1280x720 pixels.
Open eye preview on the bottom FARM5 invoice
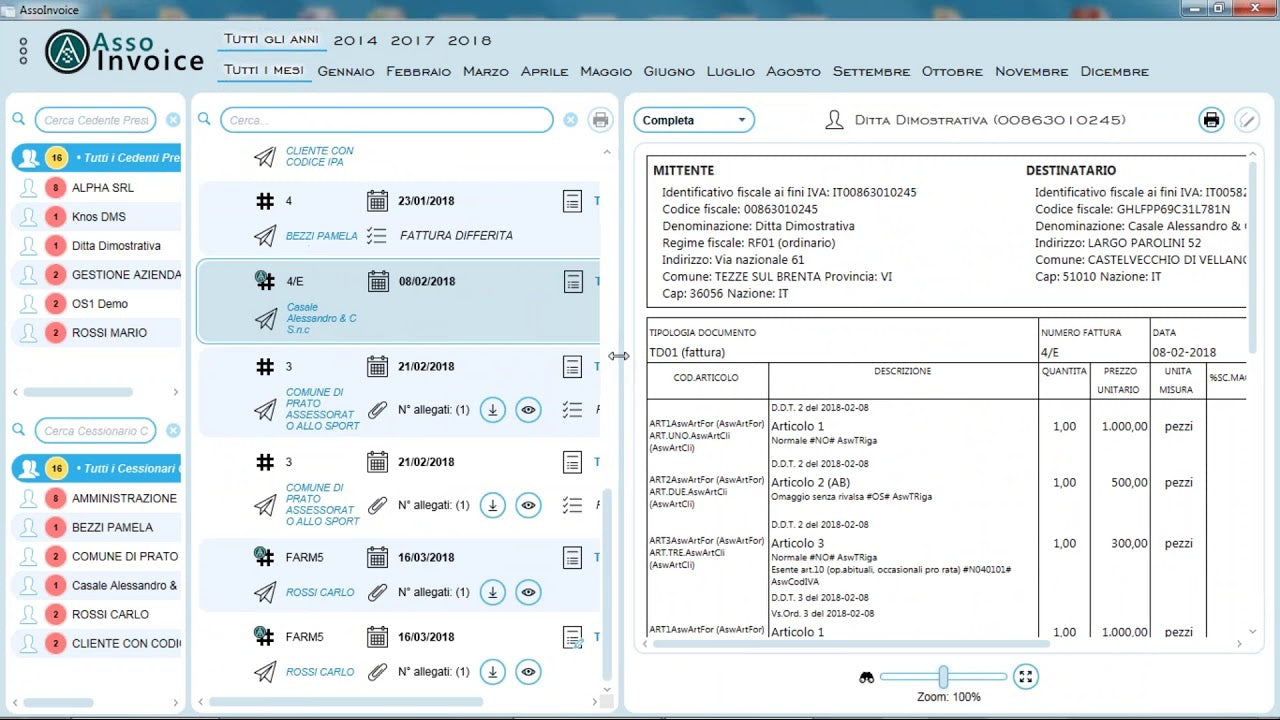(528, 672)
